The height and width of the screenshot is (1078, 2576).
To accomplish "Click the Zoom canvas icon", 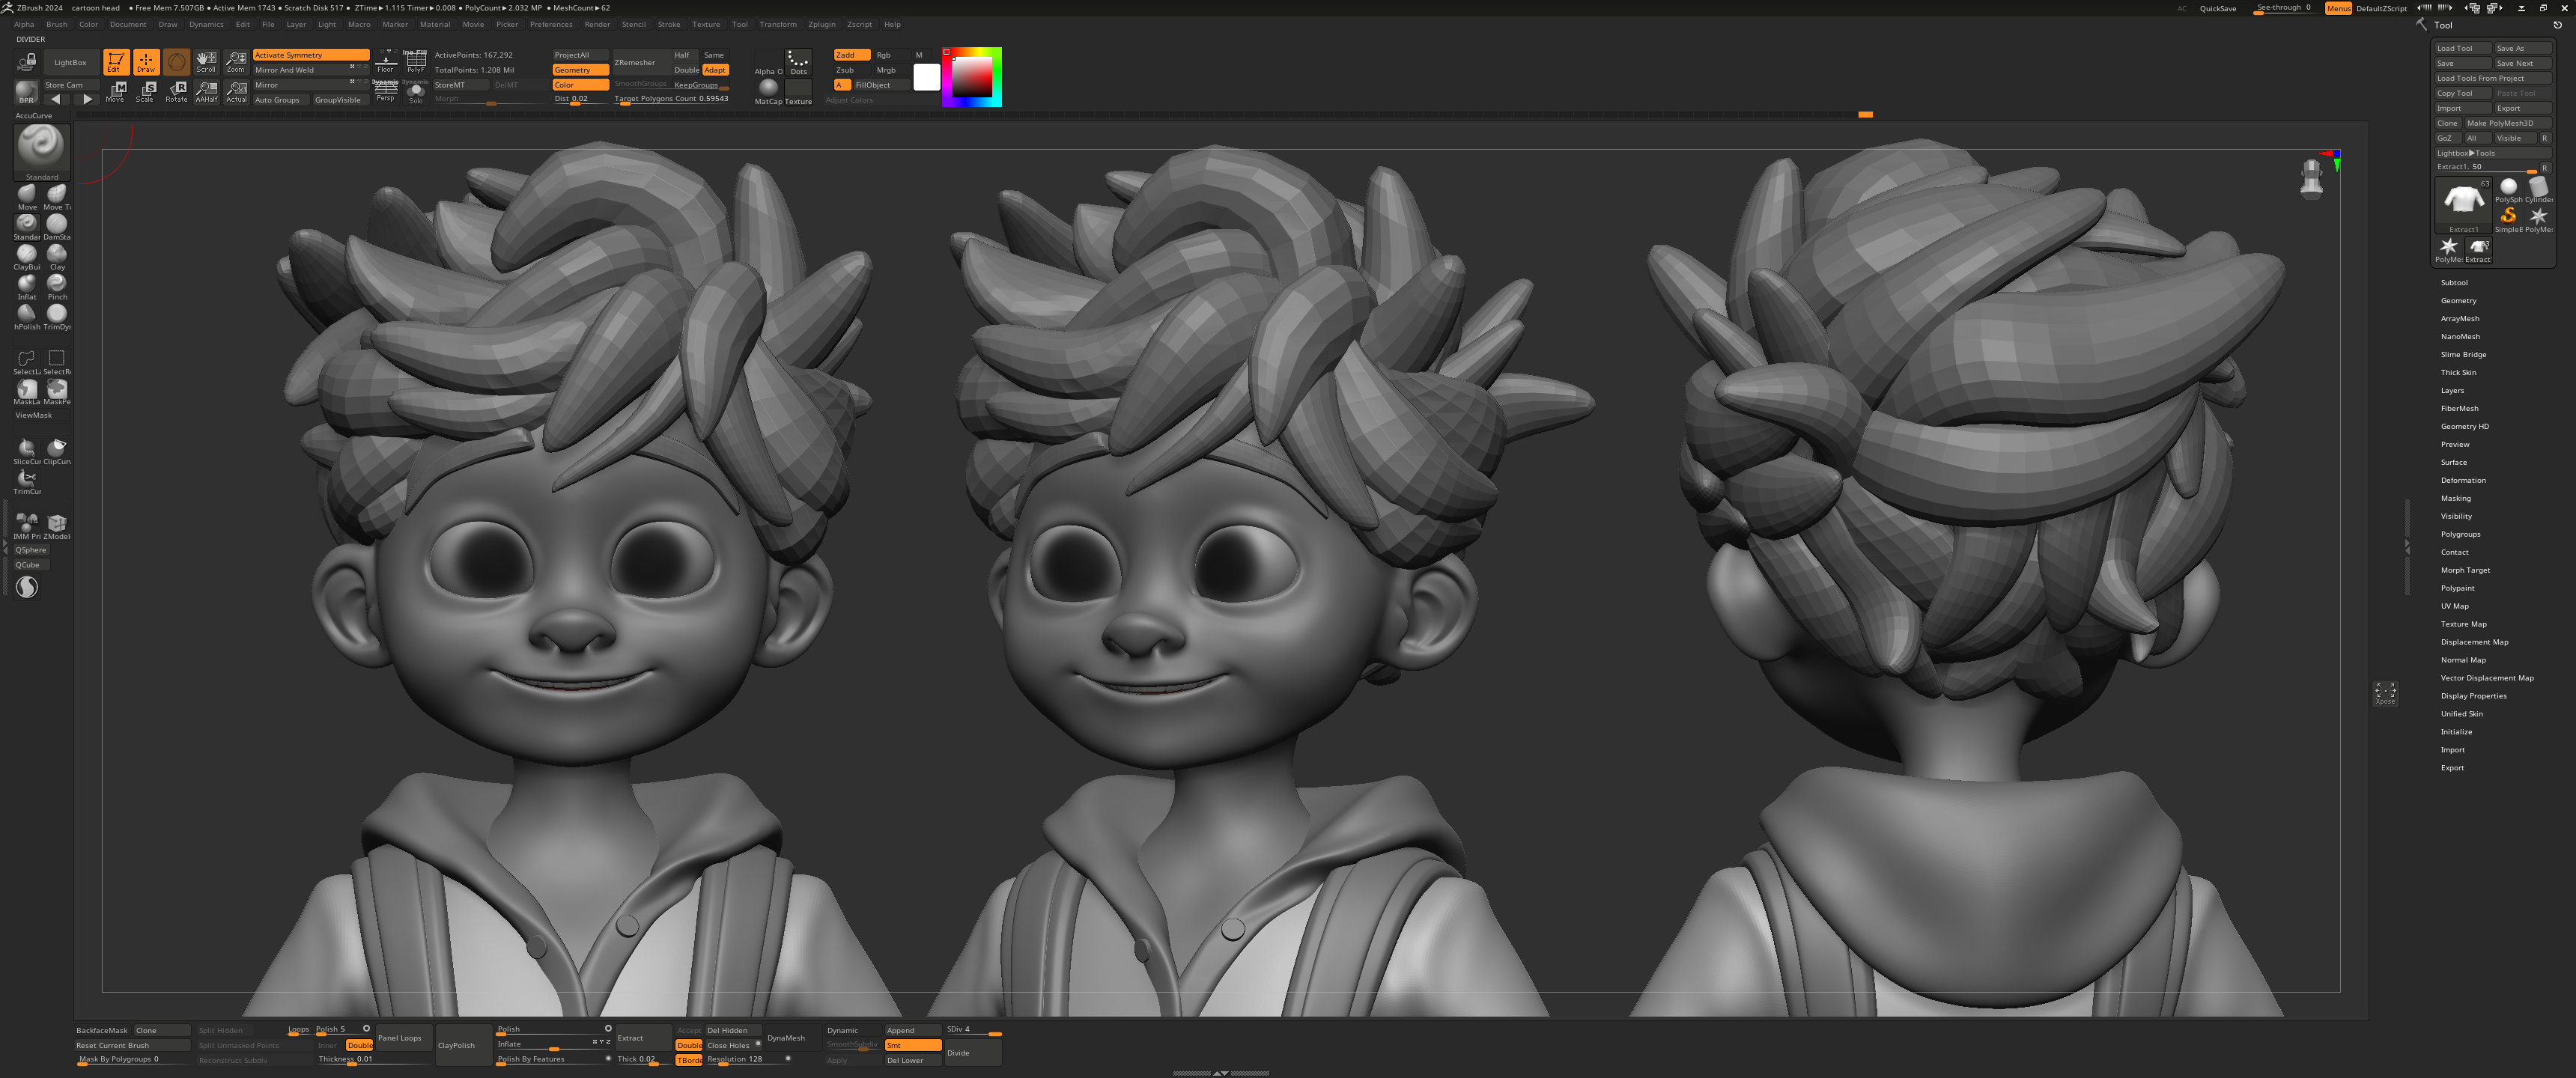I will (236, 62).
